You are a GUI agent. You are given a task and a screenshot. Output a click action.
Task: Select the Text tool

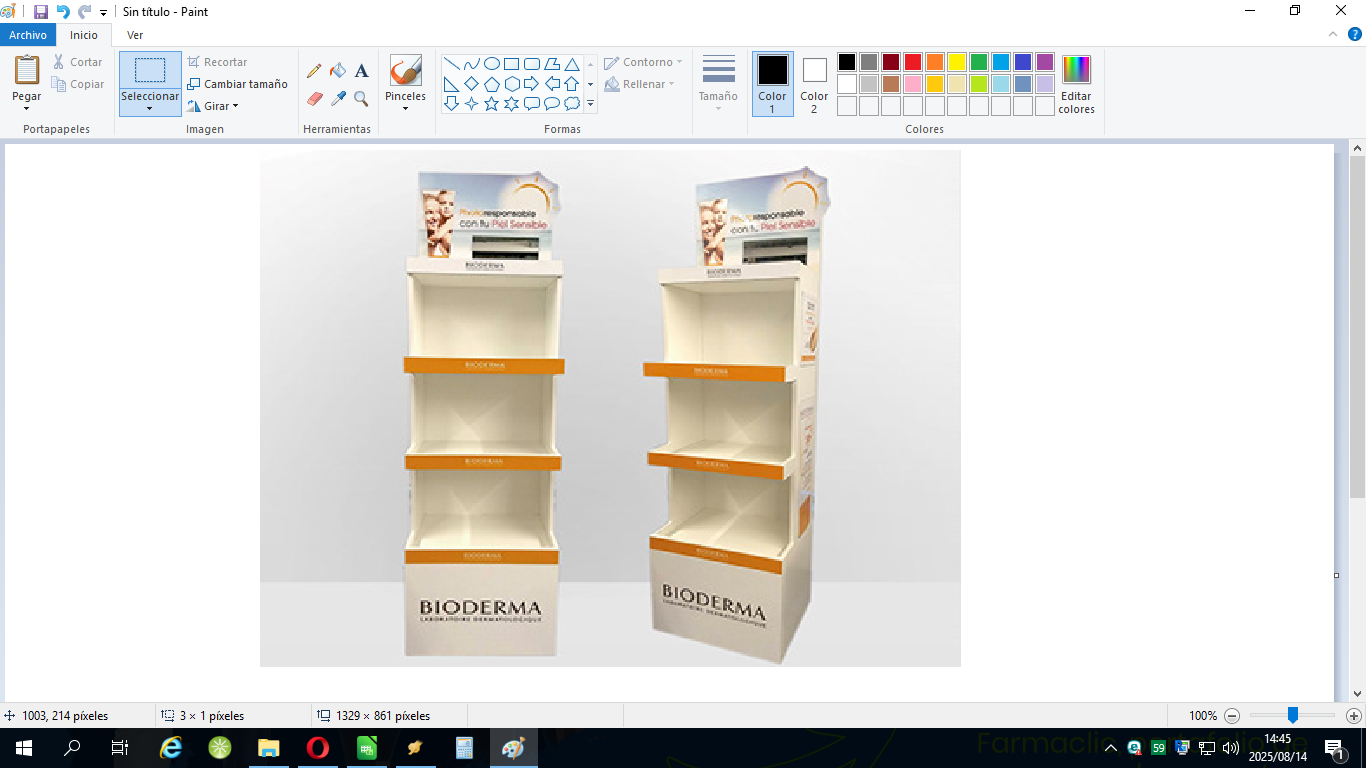tap(362, 71)
